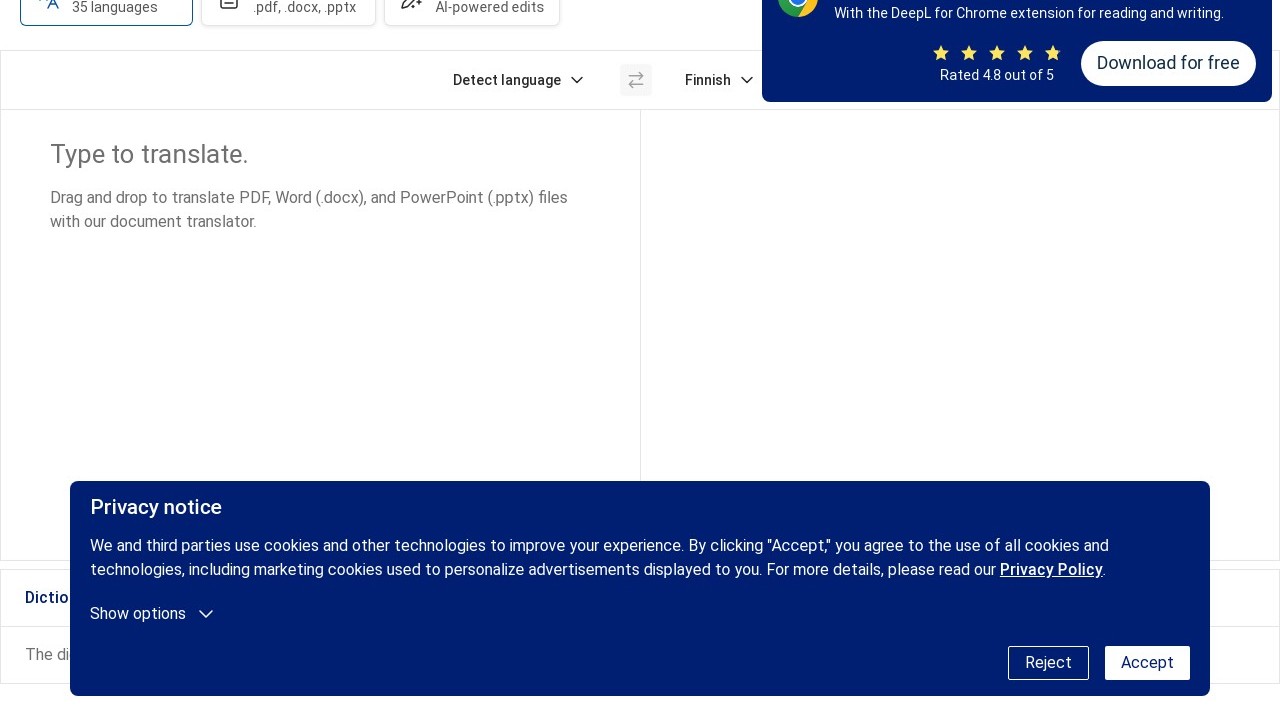Switch to the 35 languages text tab
The width and height of the screenshot is (1280, 720).
tap(114, 8)
